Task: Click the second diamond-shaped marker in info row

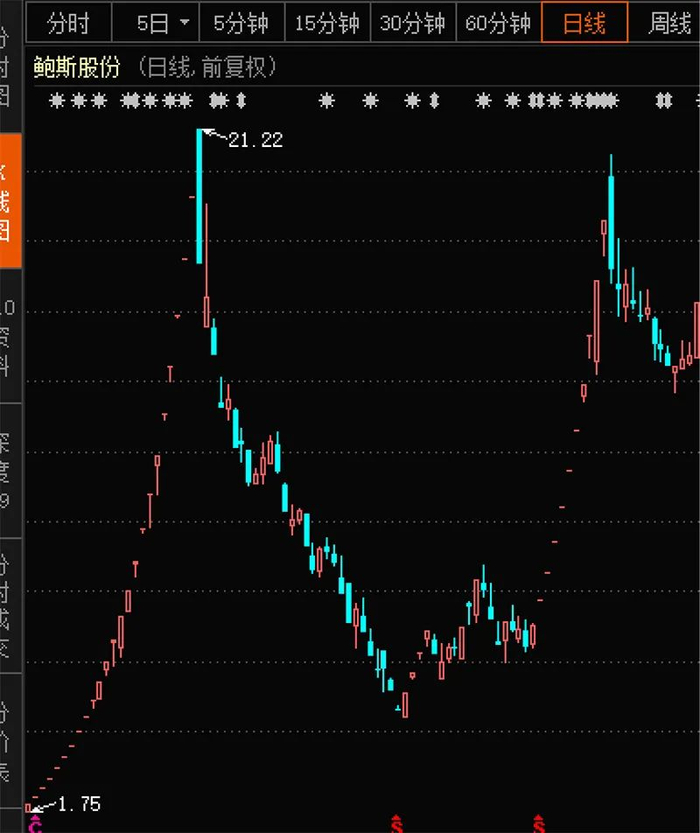Action: tap(434, 100)
